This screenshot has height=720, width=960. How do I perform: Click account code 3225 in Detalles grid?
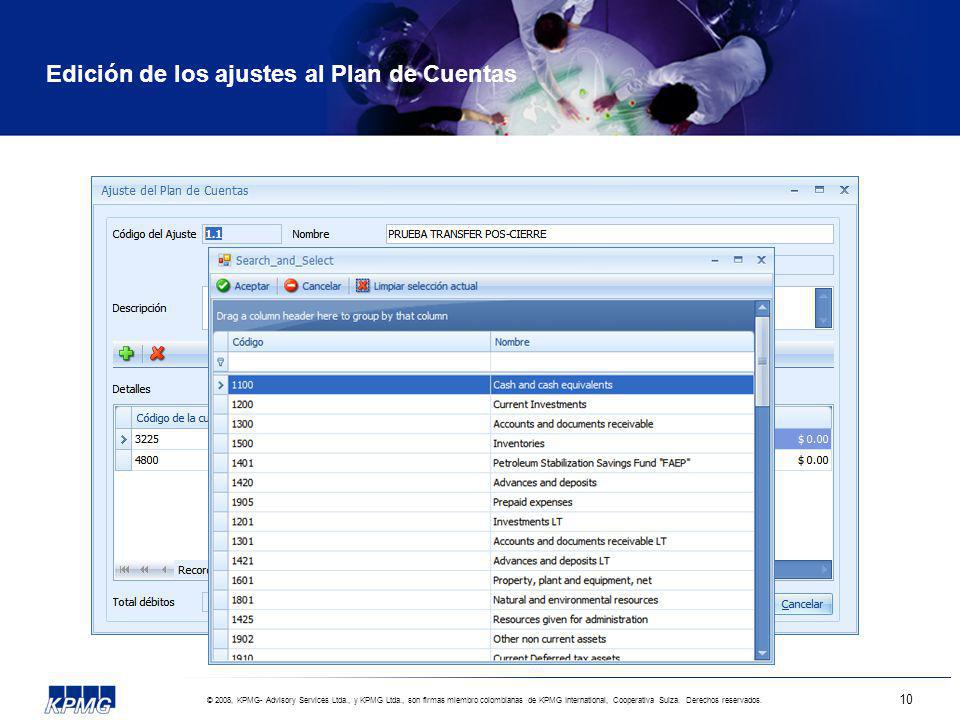tap(147, 439)
